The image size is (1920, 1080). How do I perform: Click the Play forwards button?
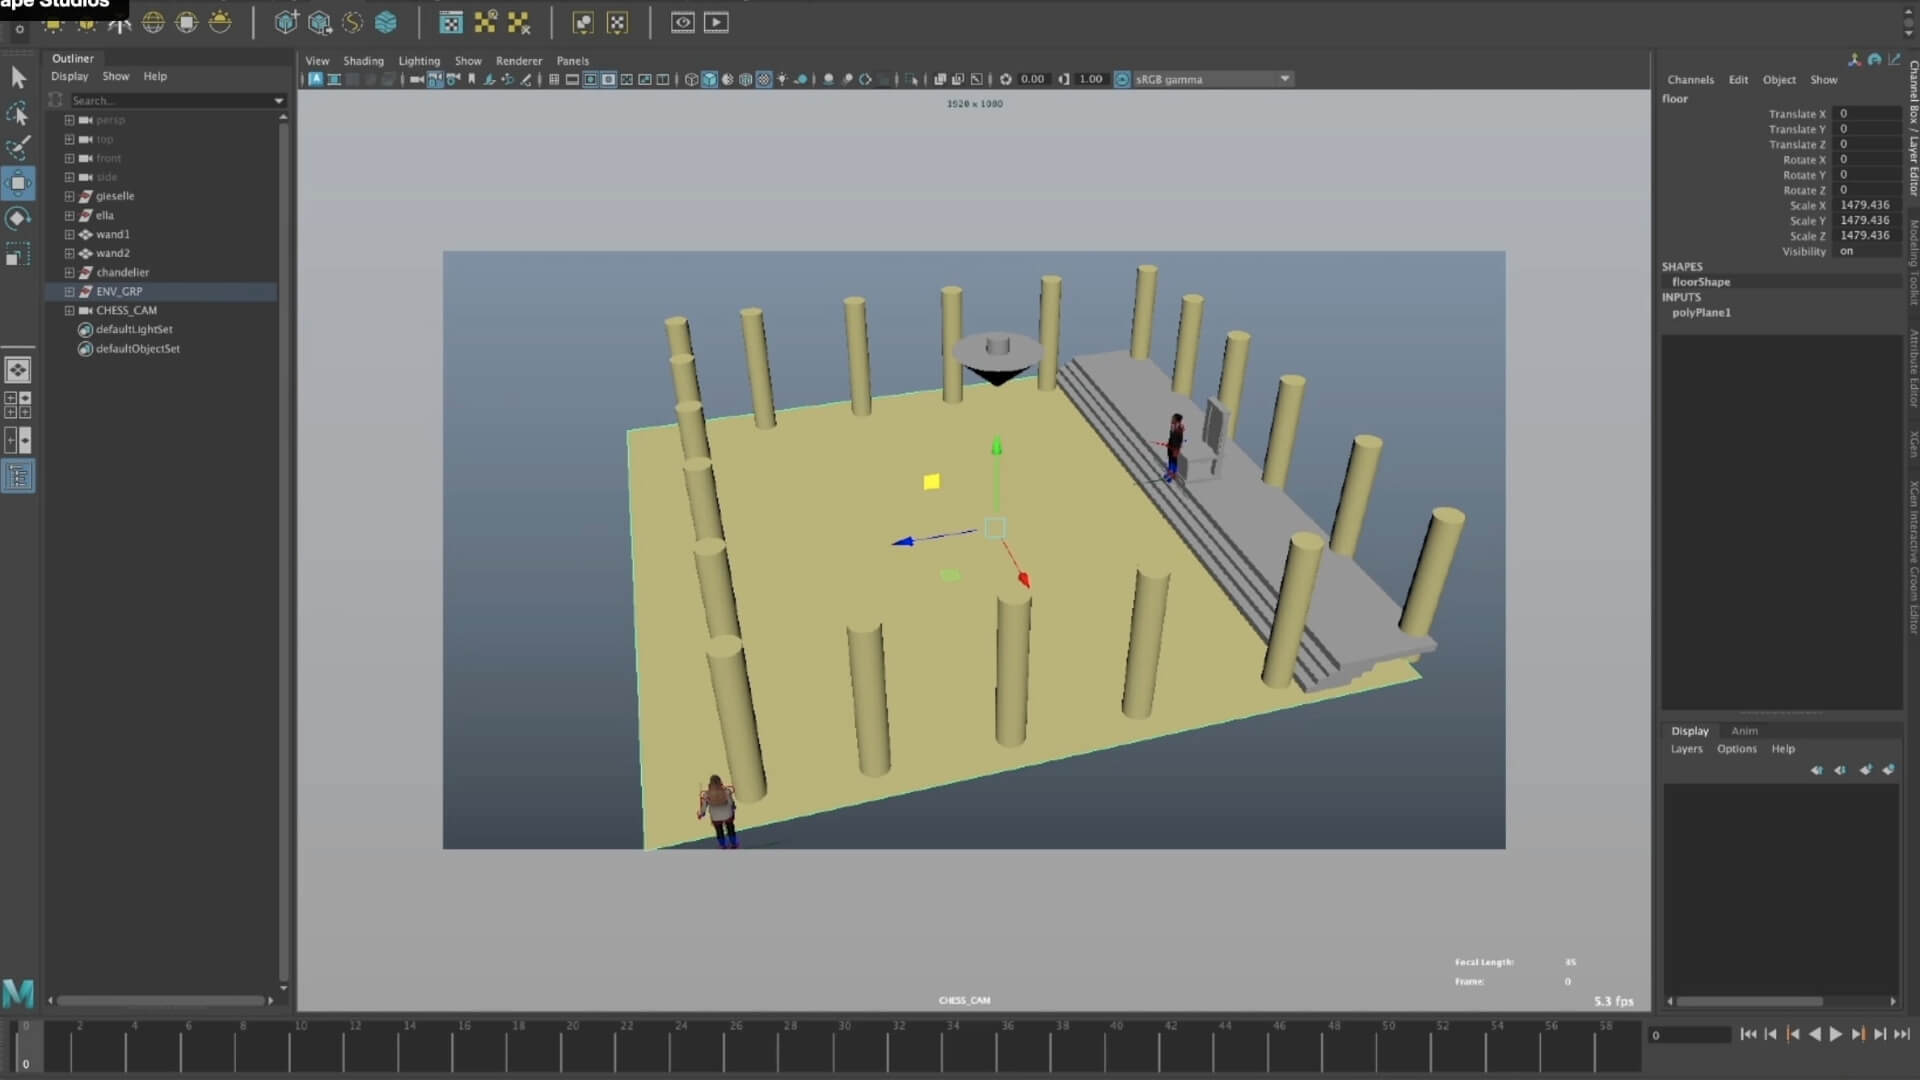point(1836,1034)
